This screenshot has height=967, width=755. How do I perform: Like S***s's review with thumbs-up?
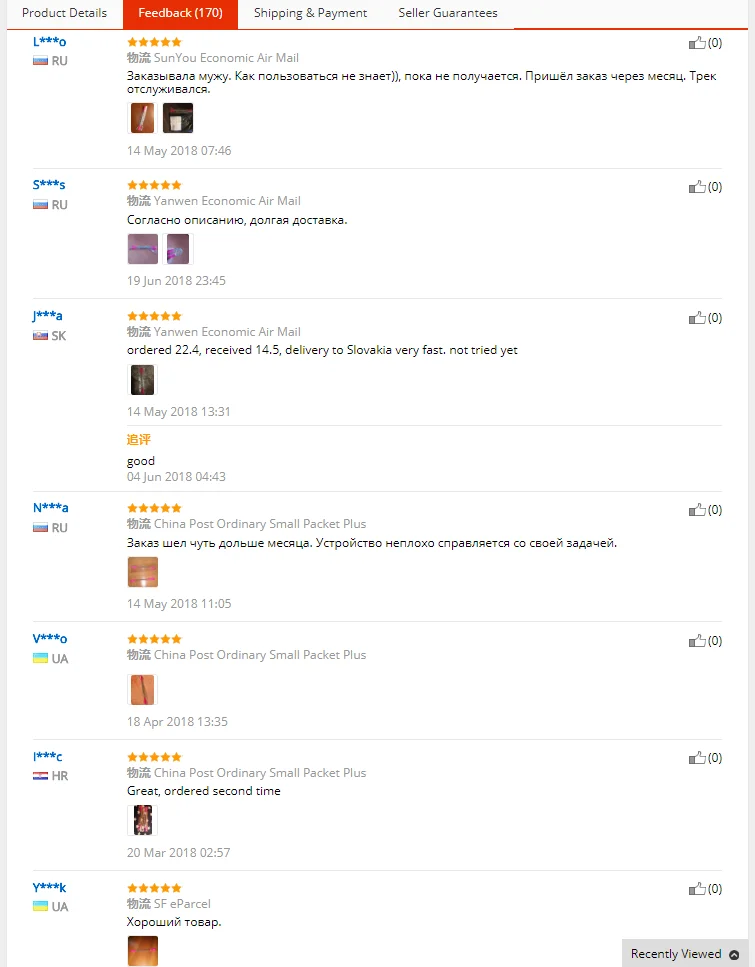pyautogui.click(x=697, y=187)
